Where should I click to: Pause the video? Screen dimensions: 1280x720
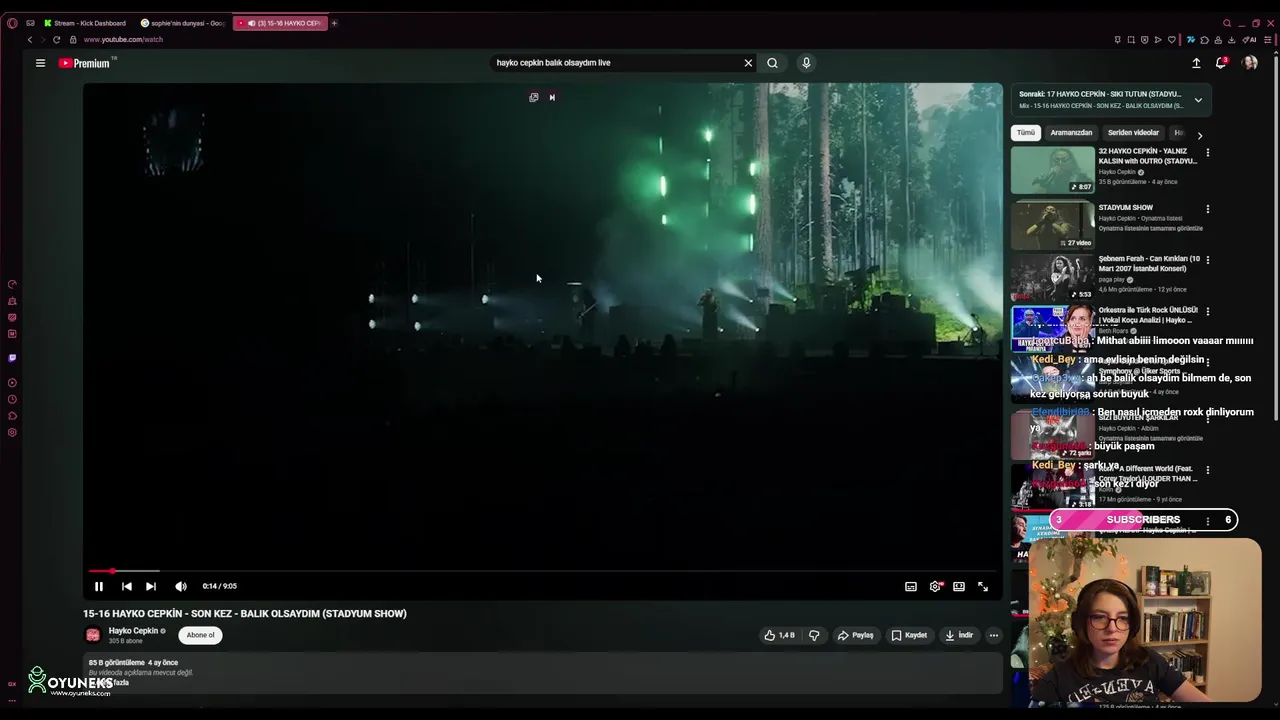point(99,587)
